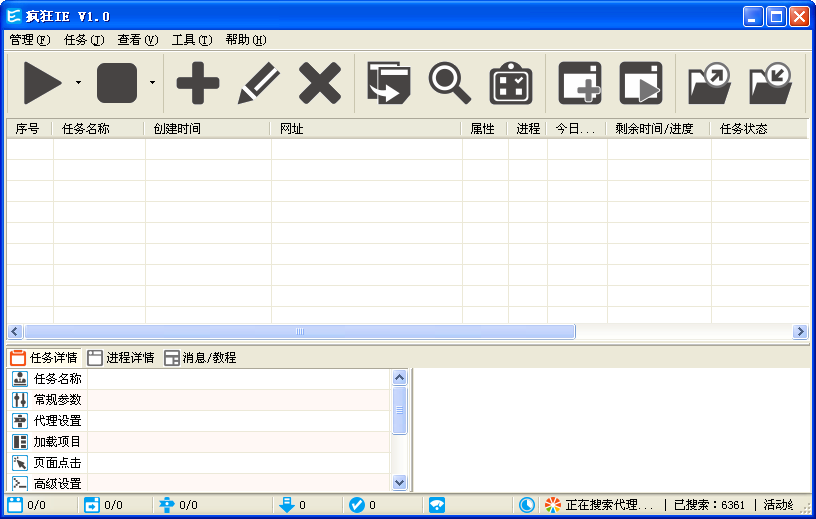Edit task using the pencil icon
The height and width of the screenshot is (519, 816).
tap(259, 83)
